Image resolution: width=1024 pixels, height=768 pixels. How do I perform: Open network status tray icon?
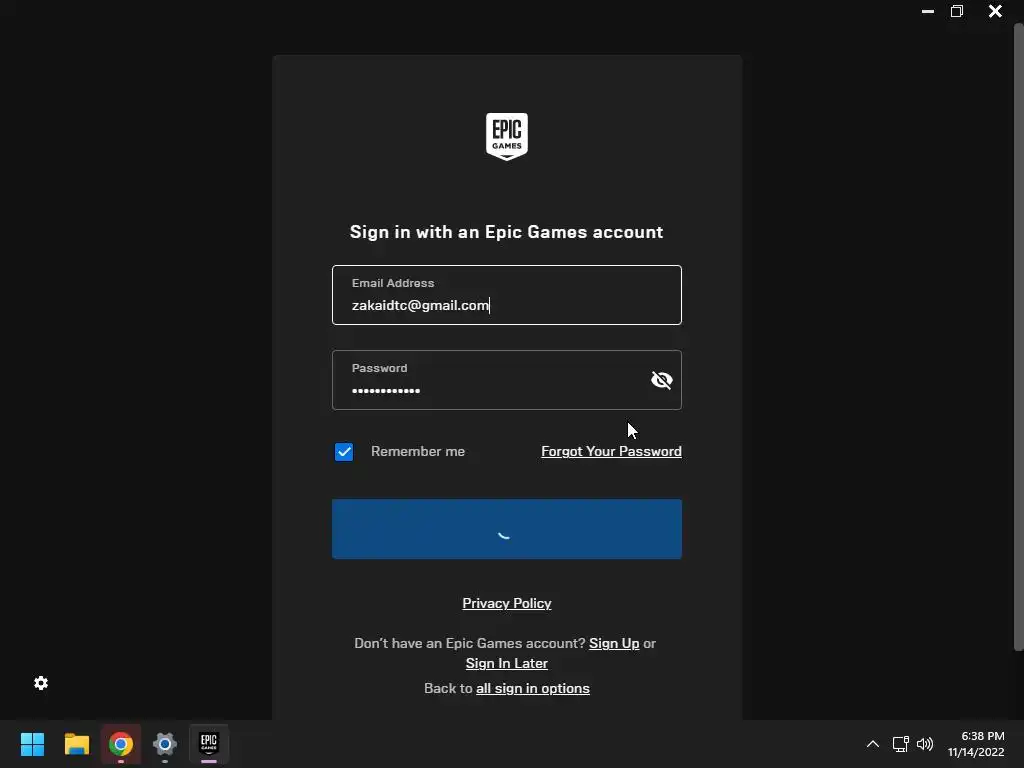click(x=901, y=744)
